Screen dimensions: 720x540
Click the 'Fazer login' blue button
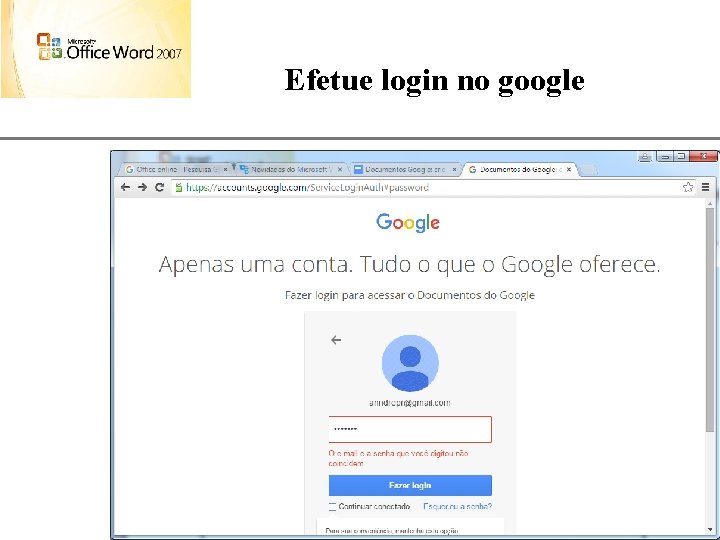coord(410,485)
